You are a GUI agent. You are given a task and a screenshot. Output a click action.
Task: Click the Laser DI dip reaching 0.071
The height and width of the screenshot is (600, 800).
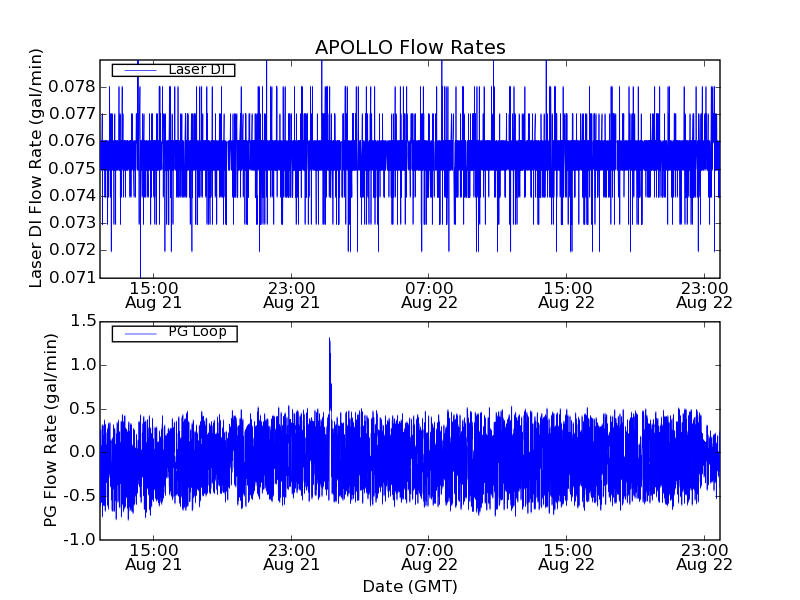point(140,263)
